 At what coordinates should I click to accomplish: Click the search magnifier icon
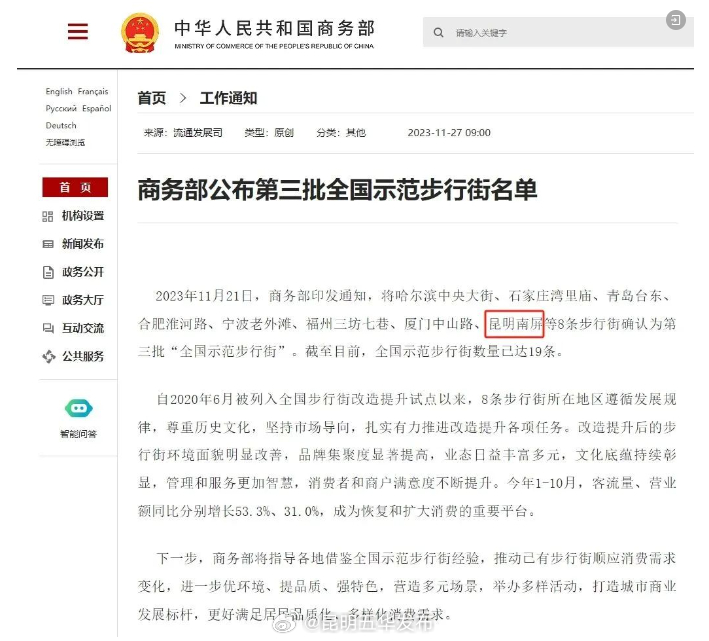tap(438, 33)
